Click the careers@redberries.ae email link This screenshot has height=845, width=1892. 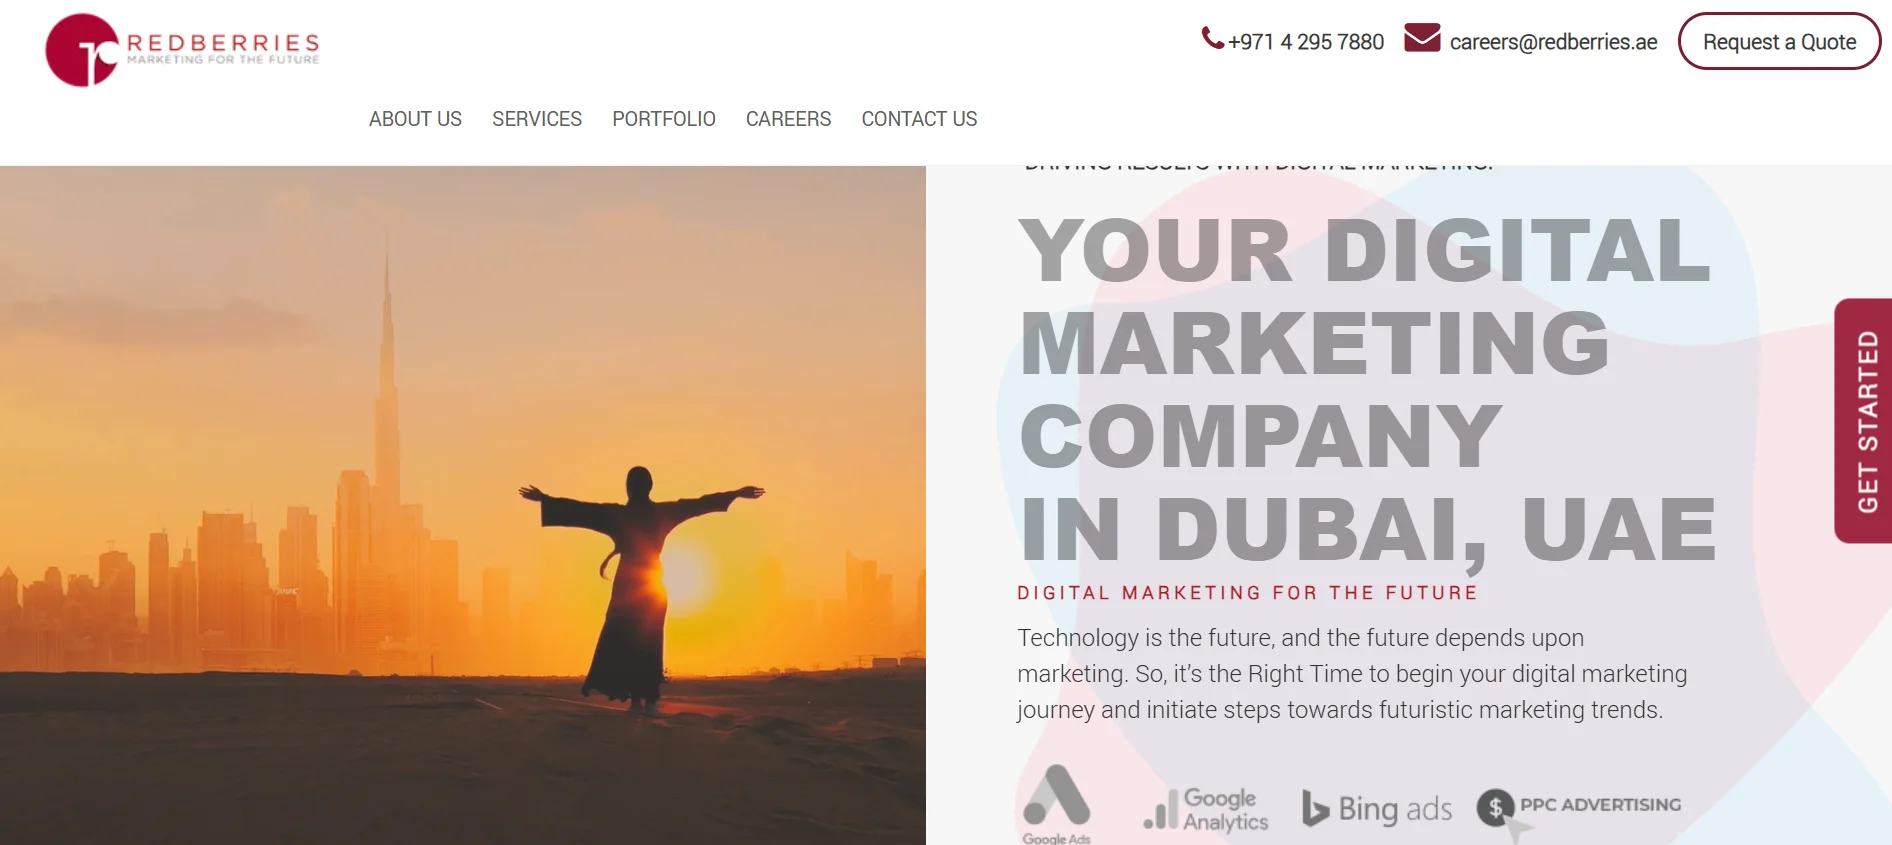1553,42
